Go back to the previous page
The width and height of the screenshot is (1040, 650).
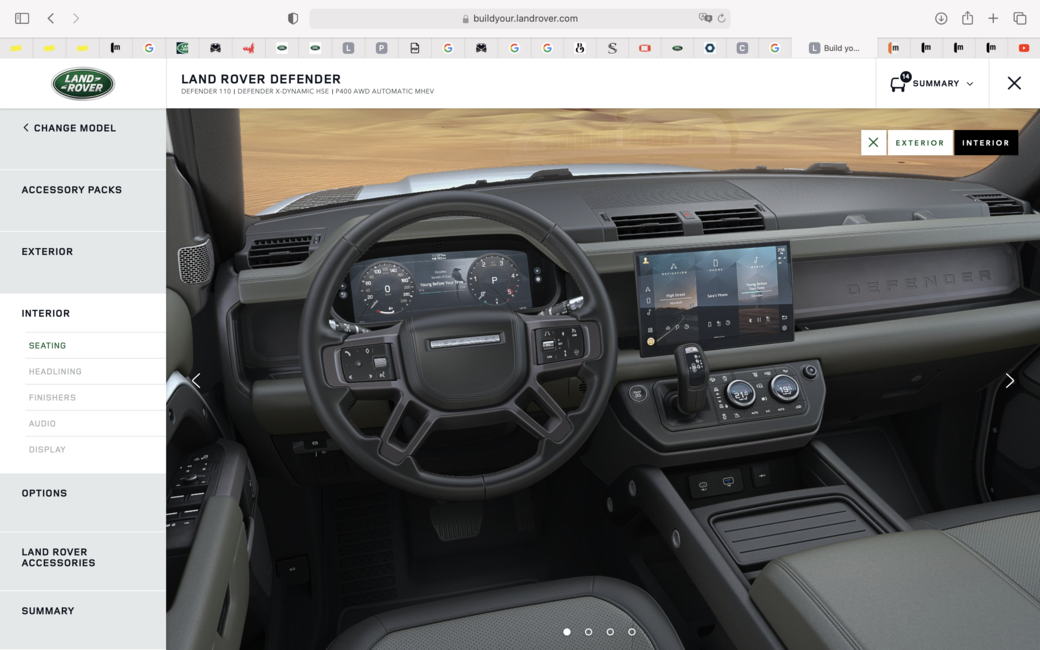51,19
